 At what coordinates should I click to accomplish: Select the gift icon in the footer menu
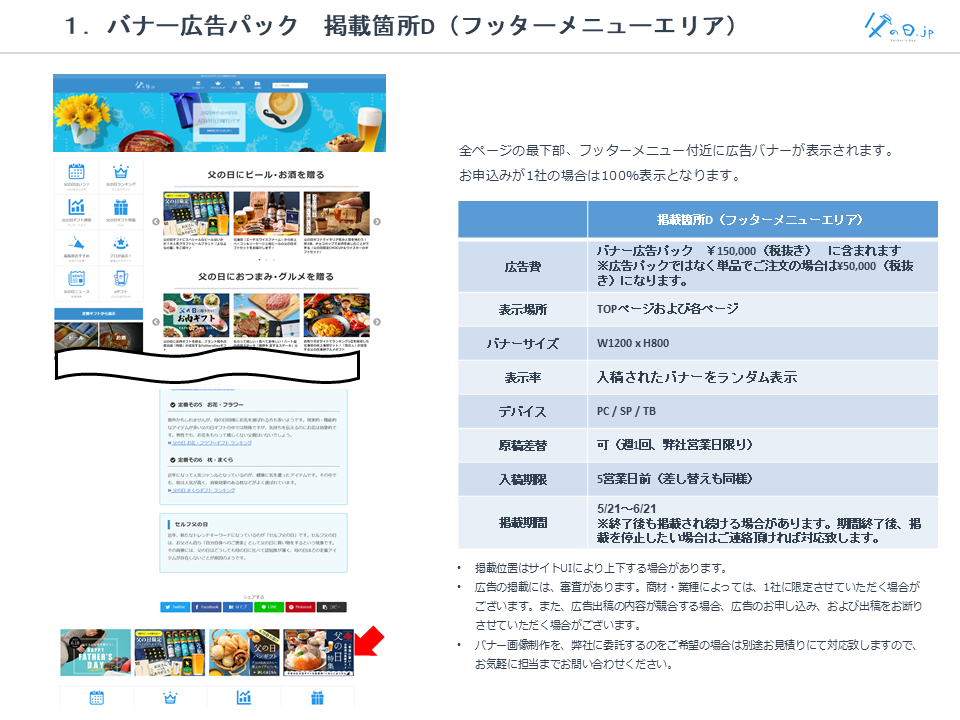tap(318, 697)
